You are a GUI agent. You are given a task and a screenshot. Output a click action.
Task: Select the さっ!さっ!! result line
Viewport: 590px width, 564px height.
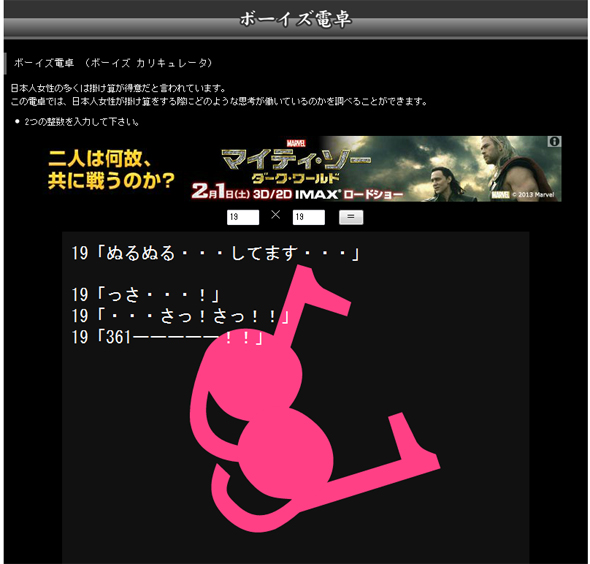pos(181,316)
